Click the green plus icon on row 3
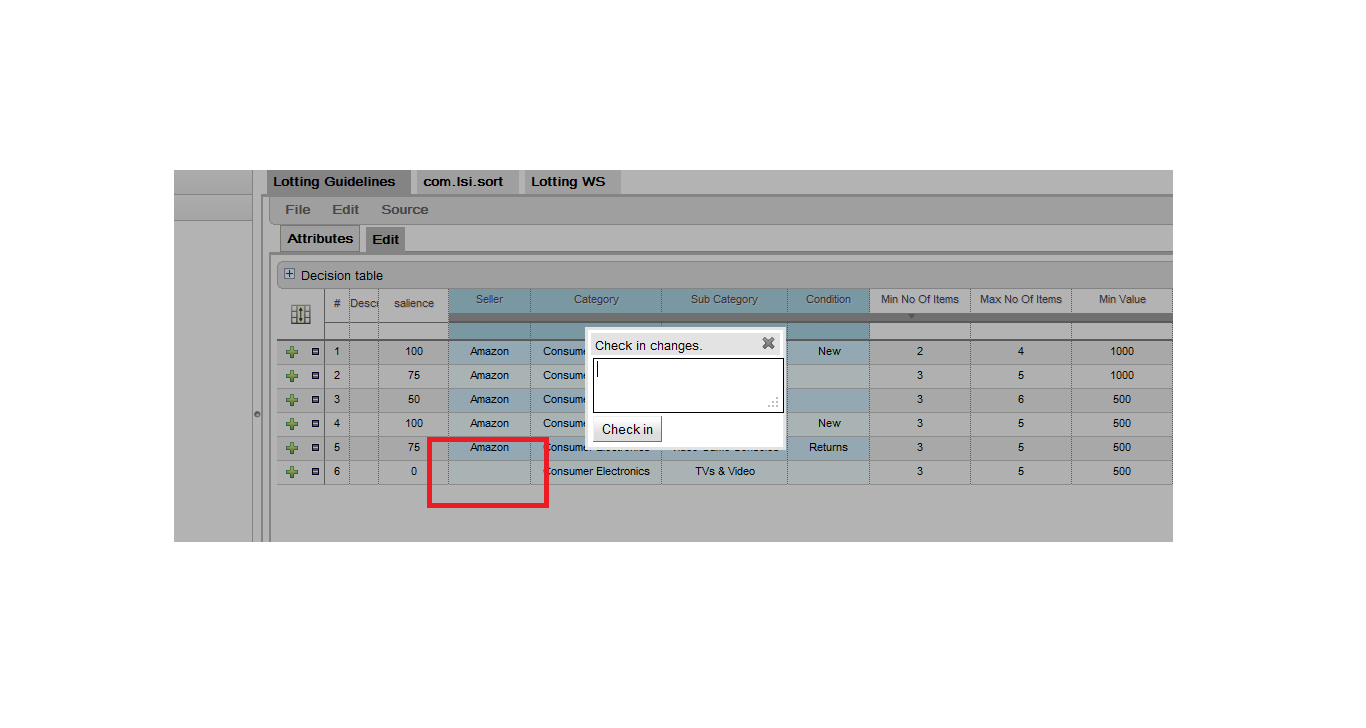1366x728 pixels. coord(292,400)
